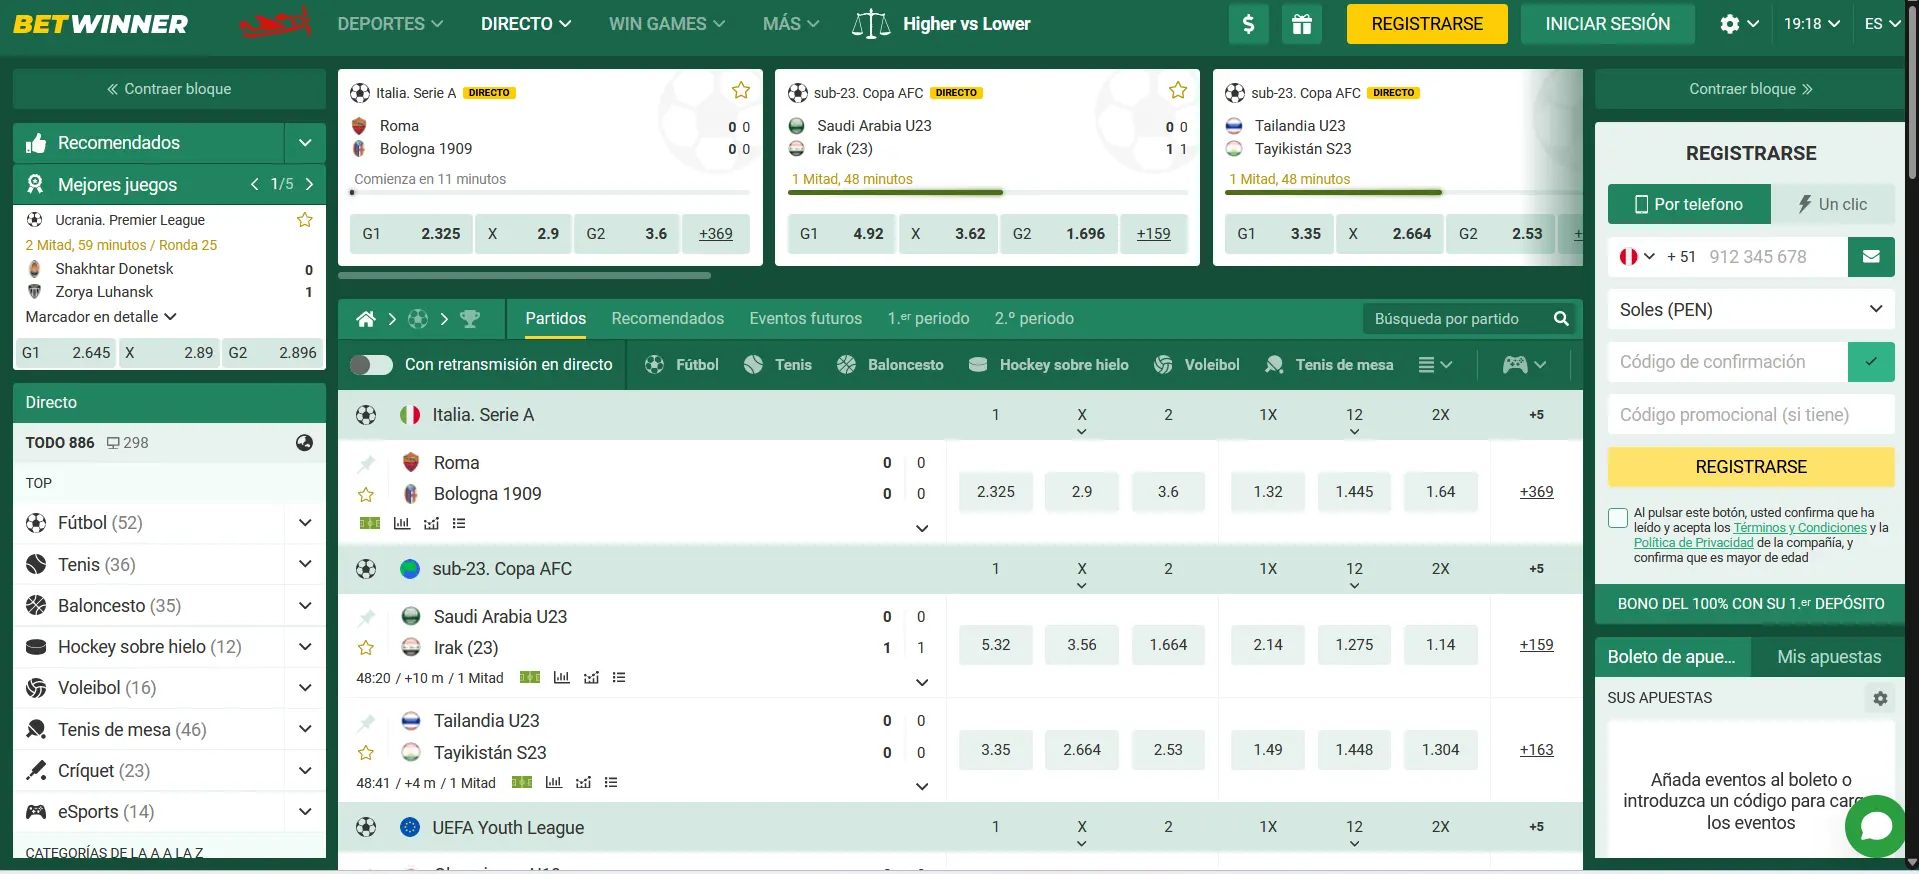Viewport: 1919px width, 874px height.
Task: Open the Higher vs Lower scales icon
Action: [870, 24]
